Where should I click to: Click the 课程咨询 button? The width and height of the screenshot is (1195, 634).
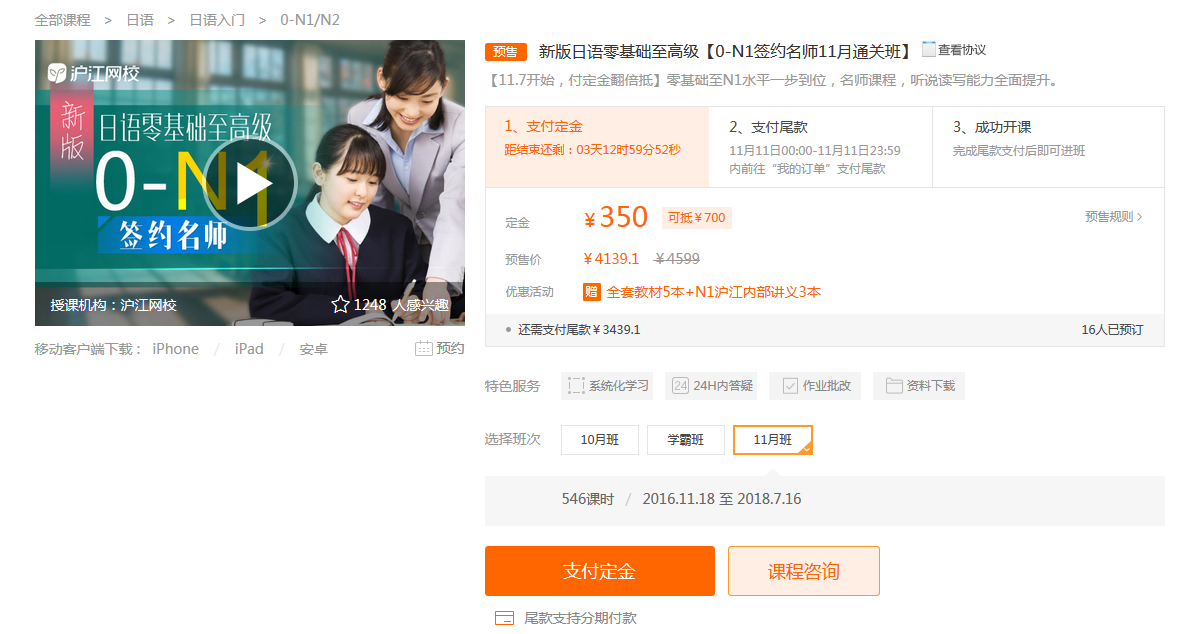click(804, 571)
